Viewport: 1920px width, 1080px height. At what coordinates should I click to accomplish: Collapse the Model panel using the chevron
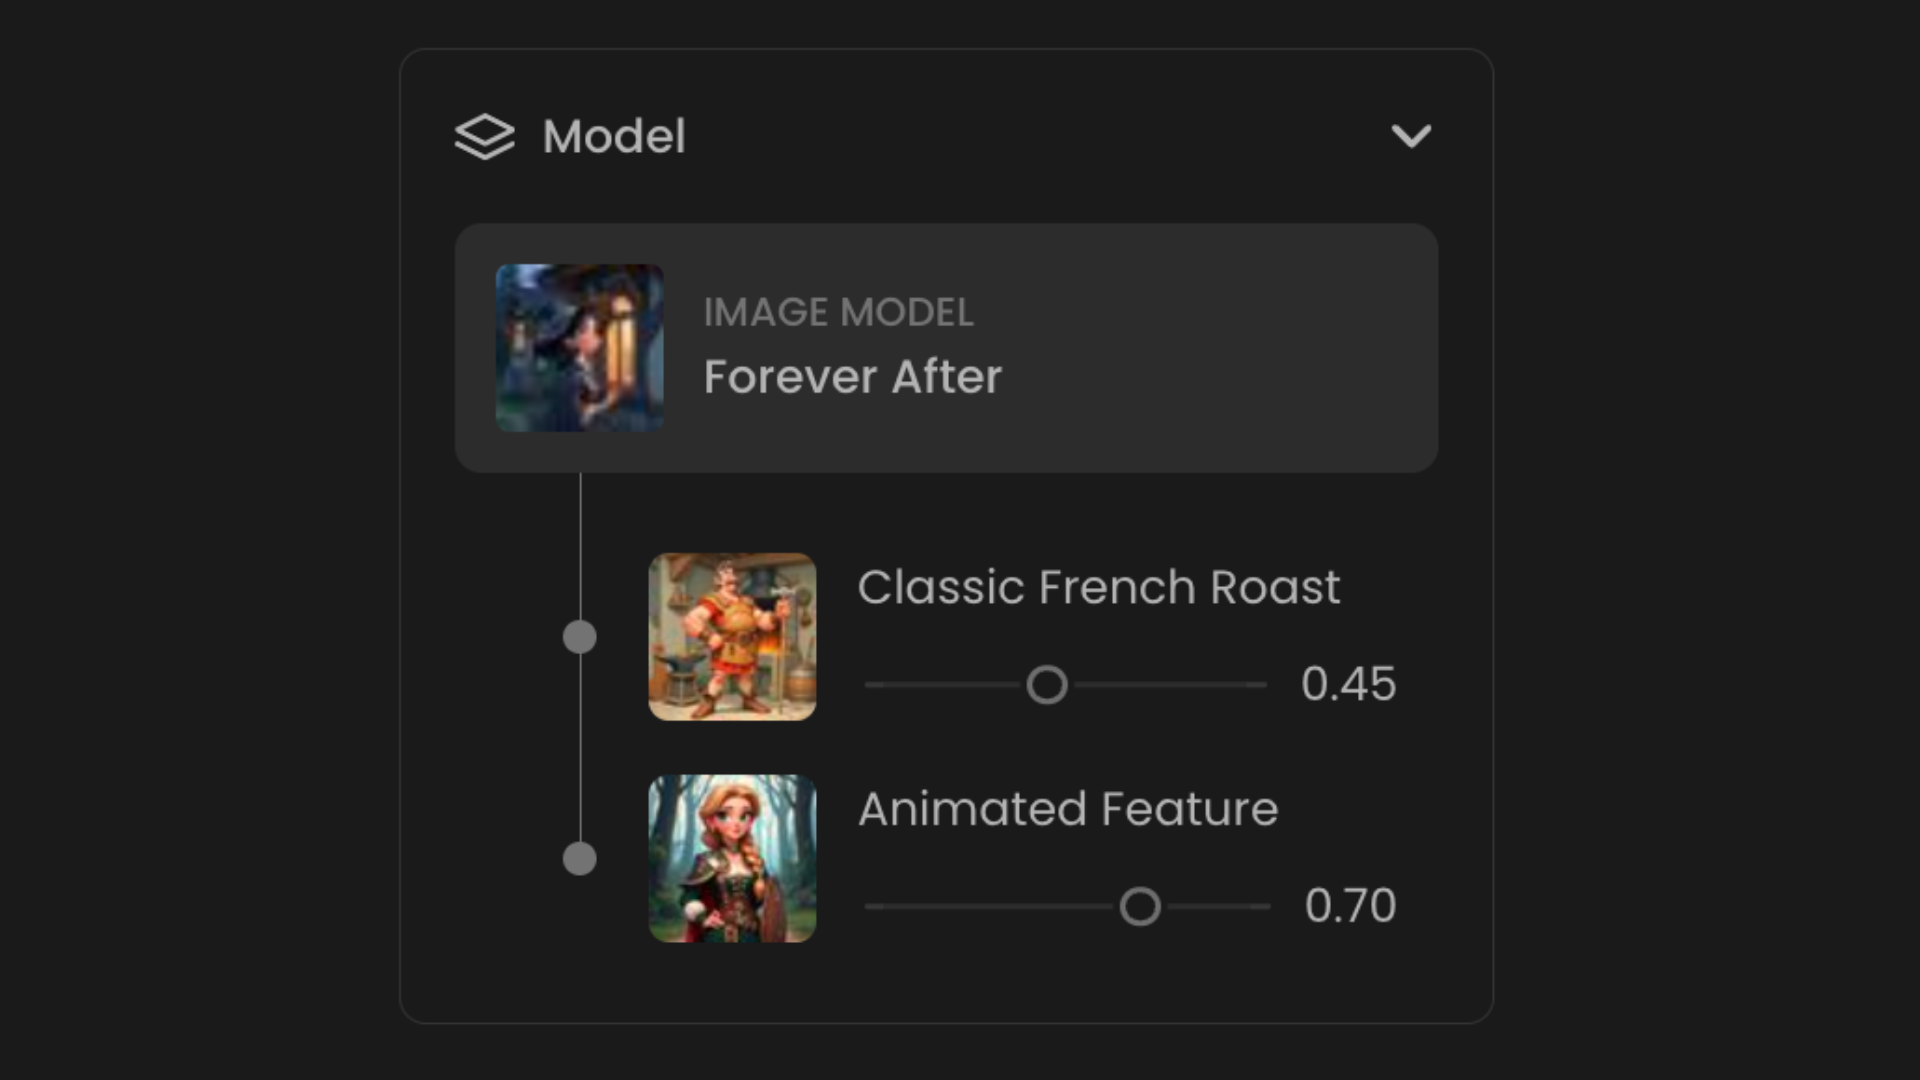[1411, 136]
